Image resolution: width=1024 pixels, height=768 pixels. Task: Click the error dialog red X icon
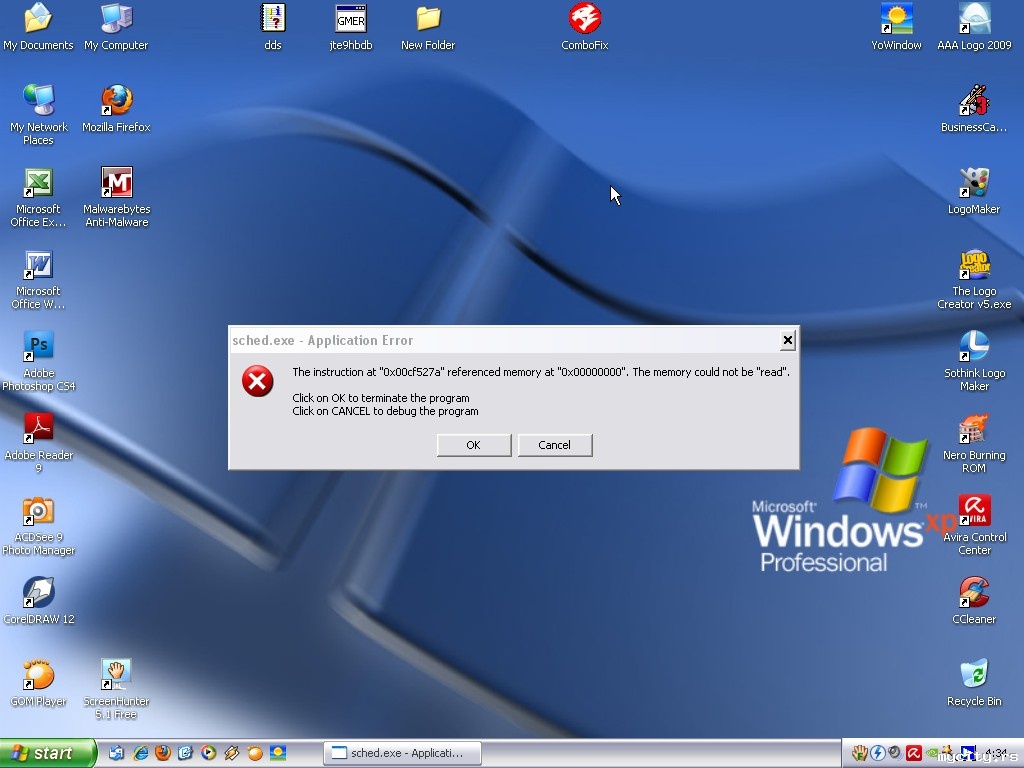point(258,381)
